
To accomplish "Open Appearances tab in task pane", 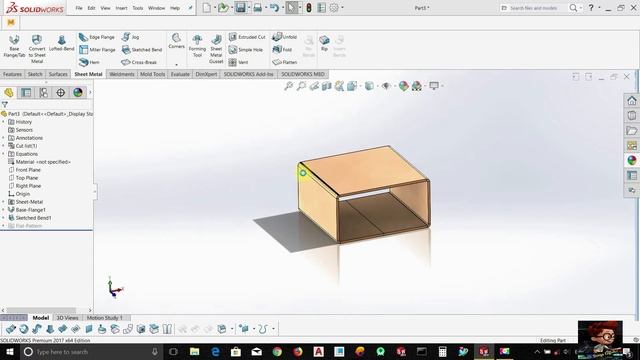I will tap(632, 160).
